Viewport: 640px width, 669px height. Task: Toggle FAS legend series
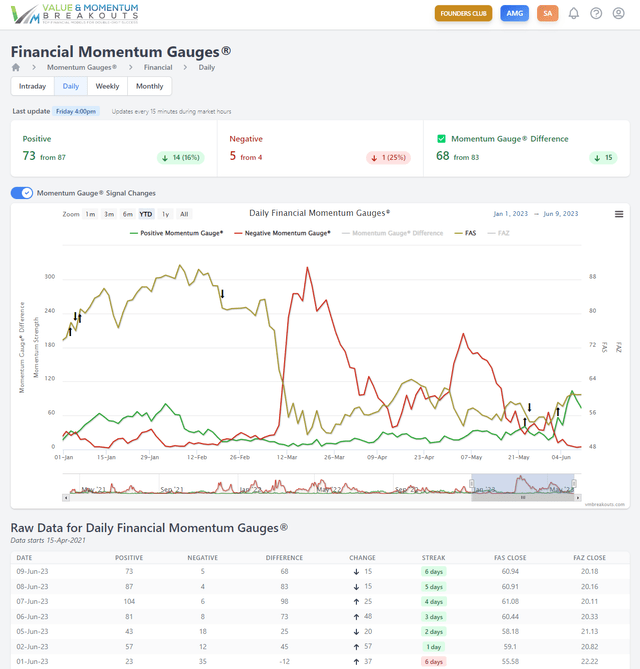coord(465,233)
